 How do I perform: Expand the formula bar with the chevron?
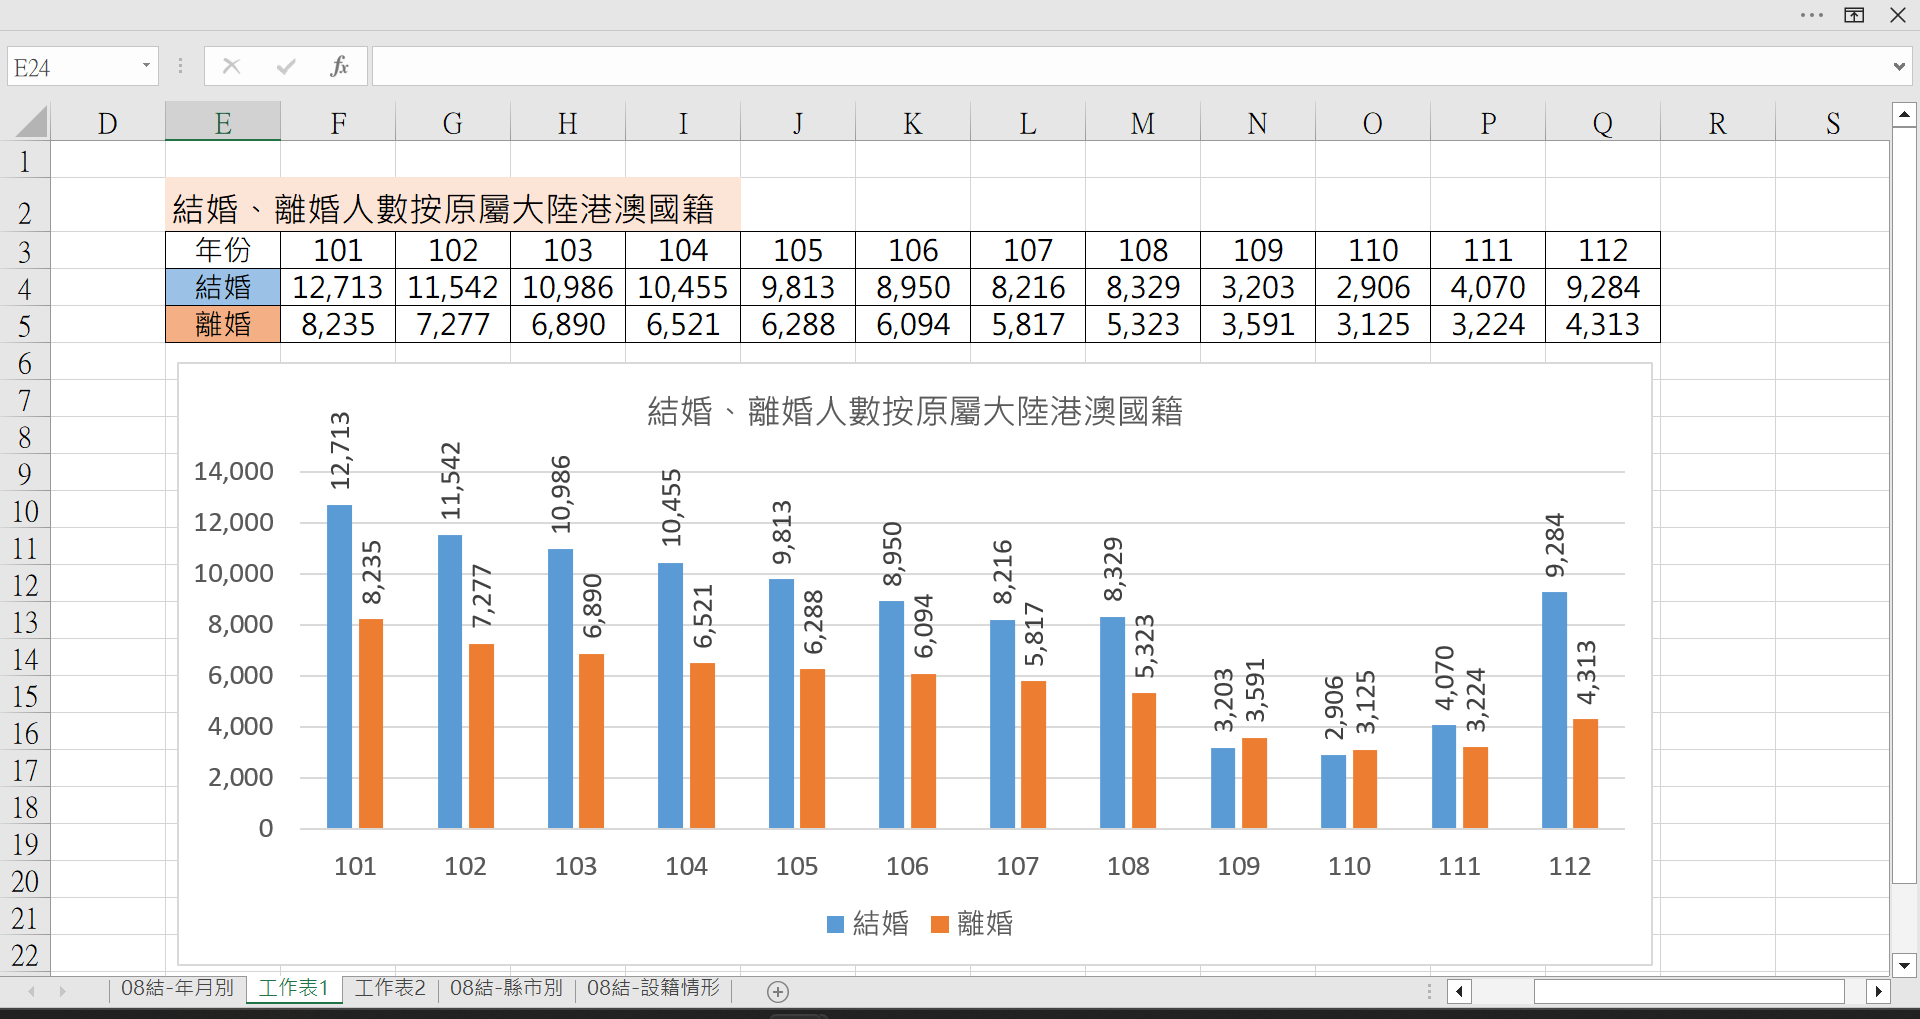(x=1899, y=67)
